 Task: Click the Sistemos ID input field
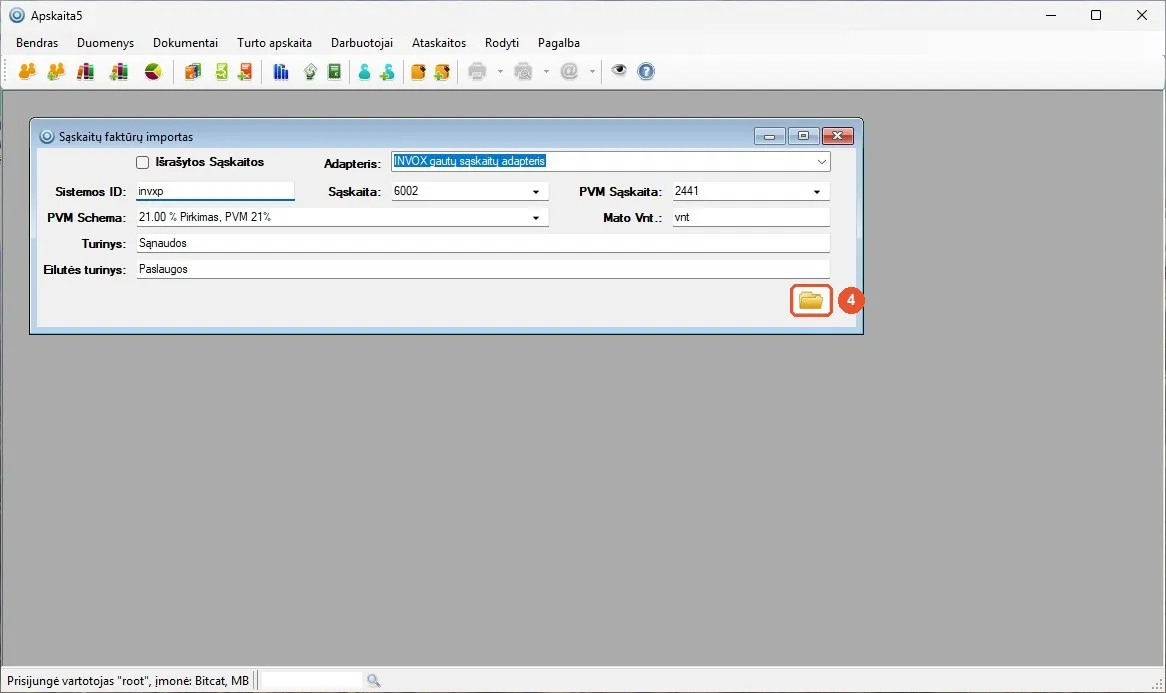pyautogui.click(x=215, y=191)
